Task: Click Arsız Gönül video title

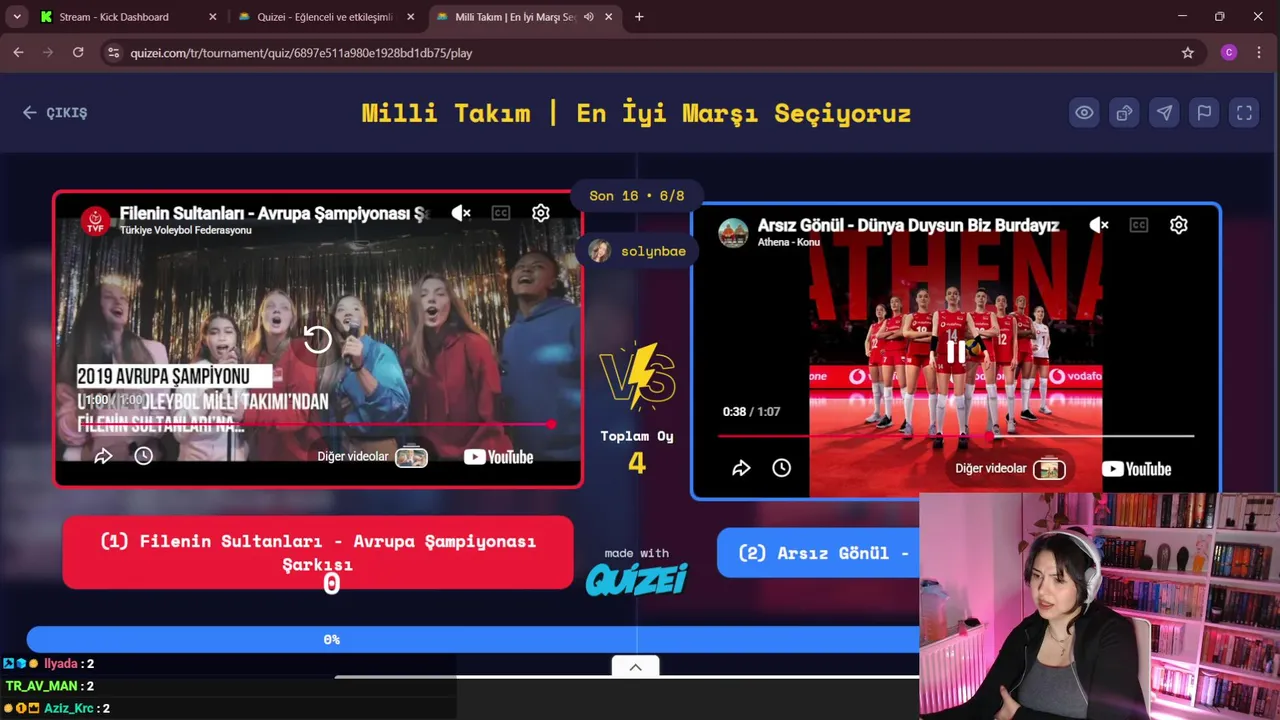Action: pos(908,226)
